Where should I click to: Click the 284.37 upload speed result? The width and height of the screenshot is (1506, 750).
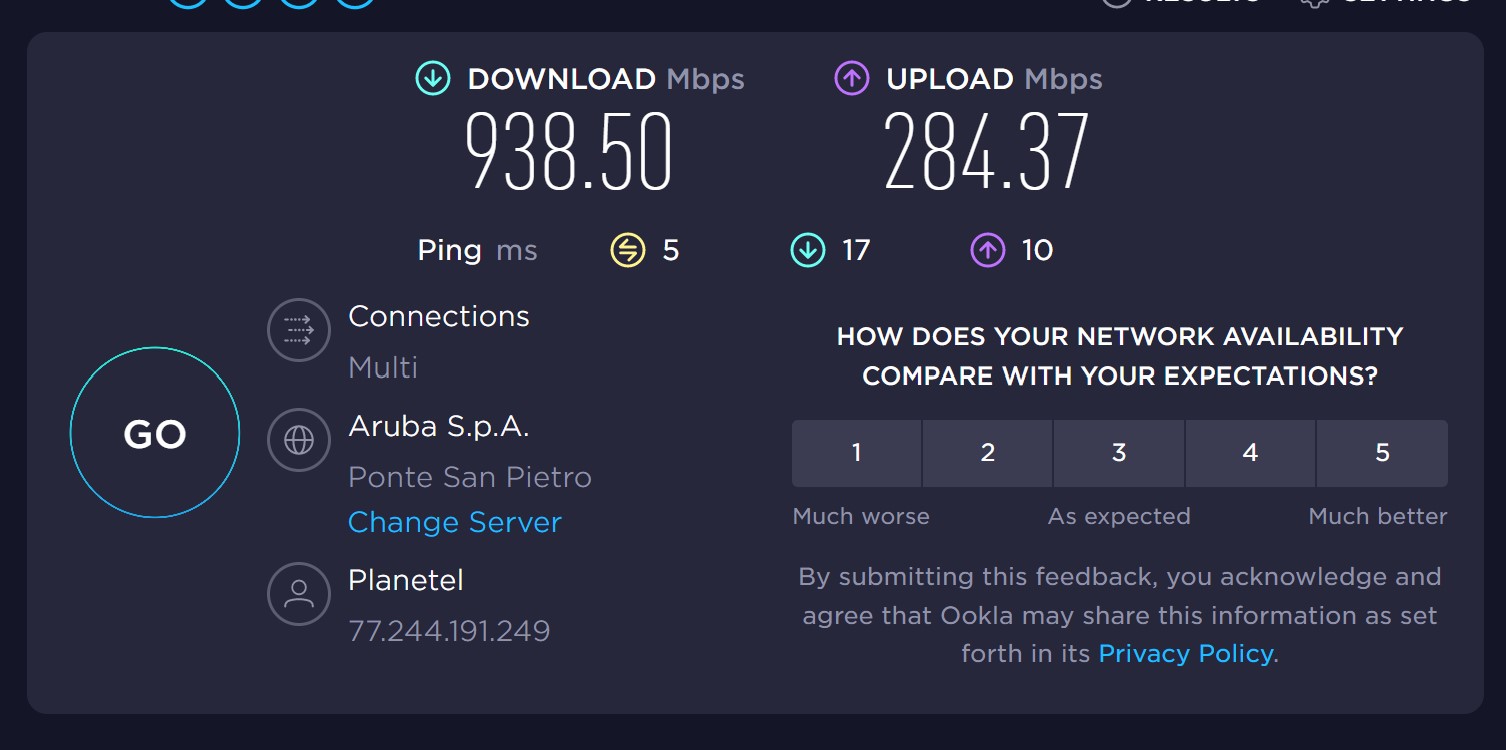click(986, 152)
